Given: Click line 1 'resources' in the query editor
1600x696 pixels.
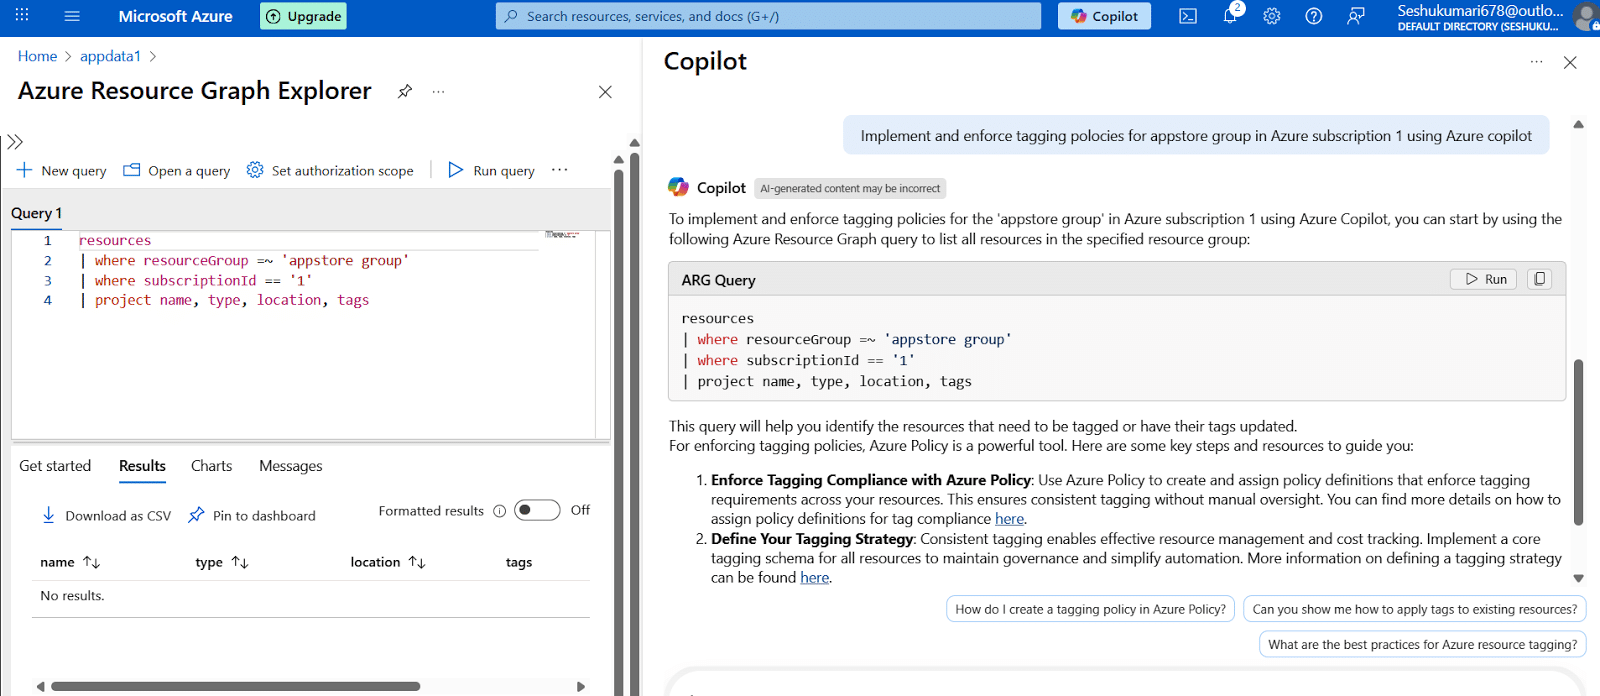Looking at the screenshot, I should (115, 240).
